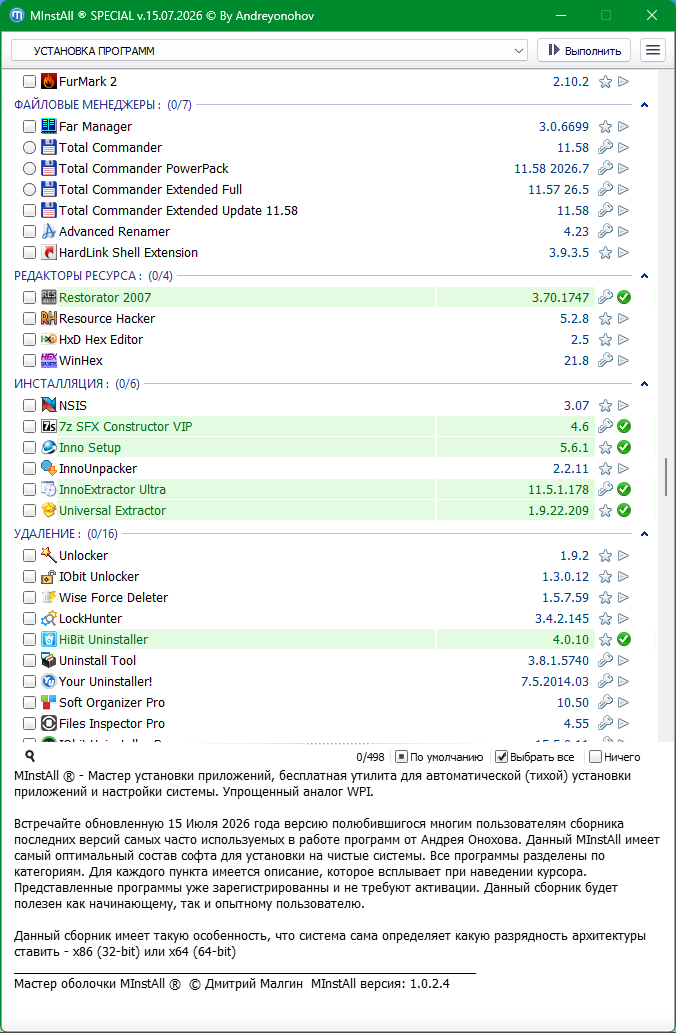Click the key icon beside Total Commander
The width and height of the screenshot is (676, 1033).
pos(605,148)
